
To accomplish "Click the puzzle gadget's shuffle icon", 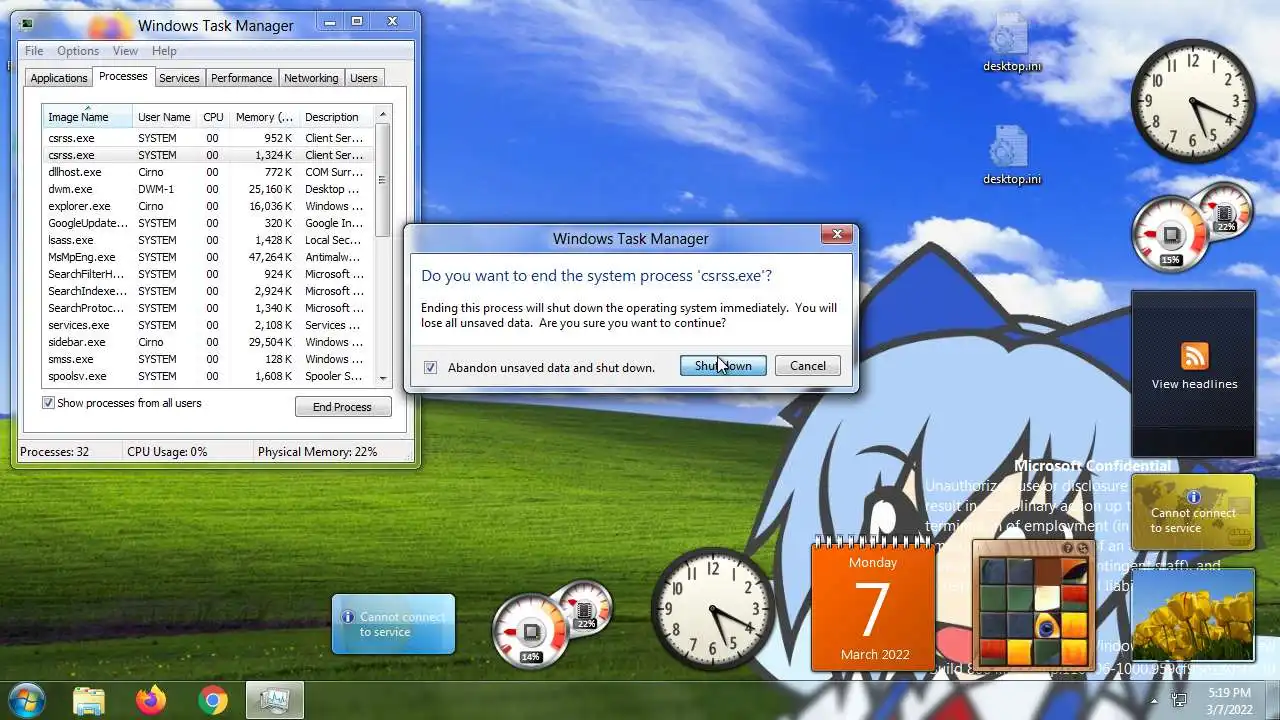I will coord(1082,548).
